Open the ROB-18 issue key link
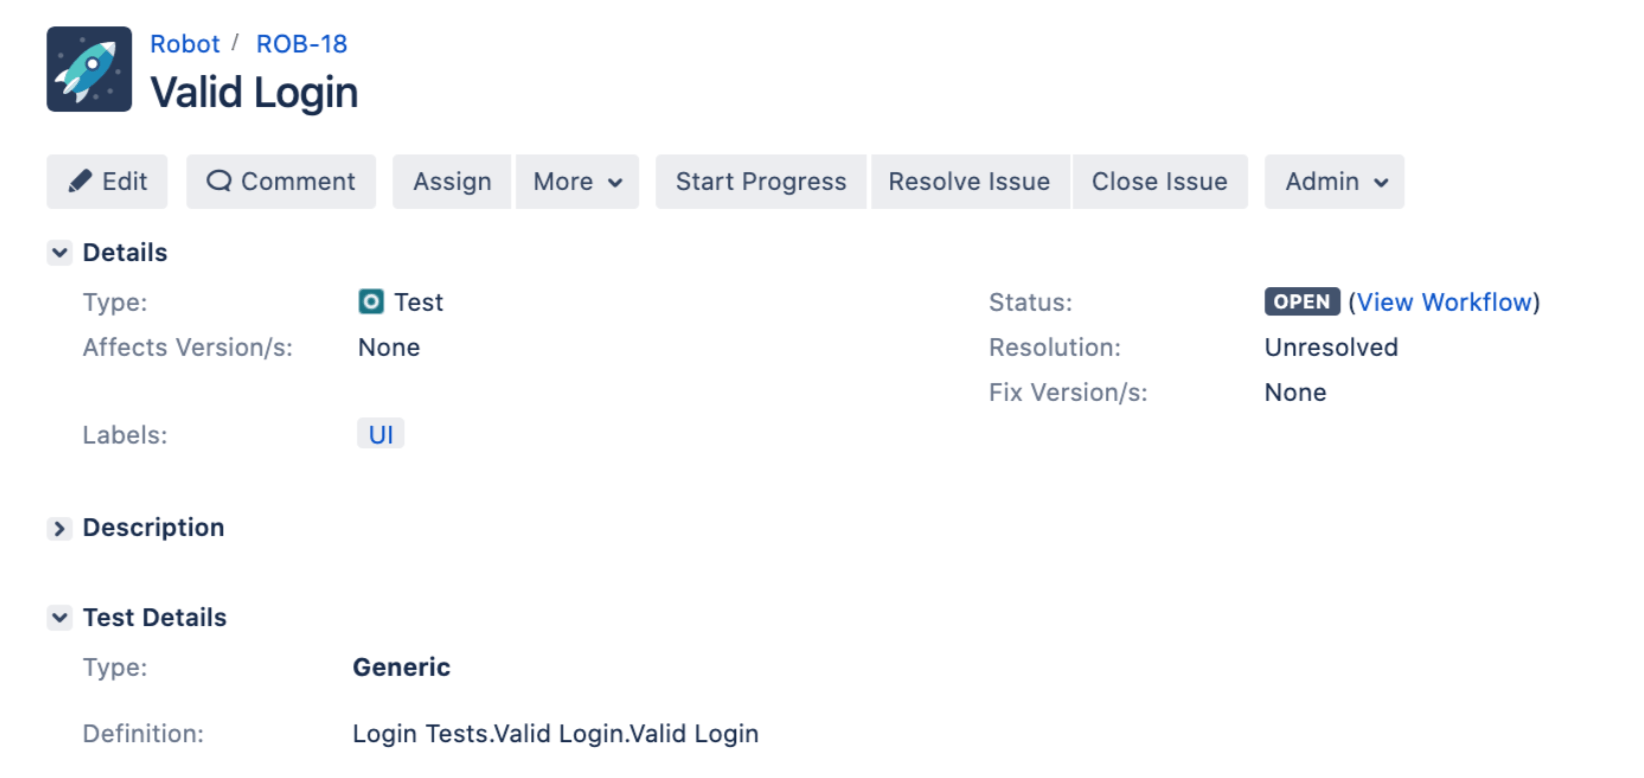Viewport: 1644px width, 778px height. click(x=302, y=44)
